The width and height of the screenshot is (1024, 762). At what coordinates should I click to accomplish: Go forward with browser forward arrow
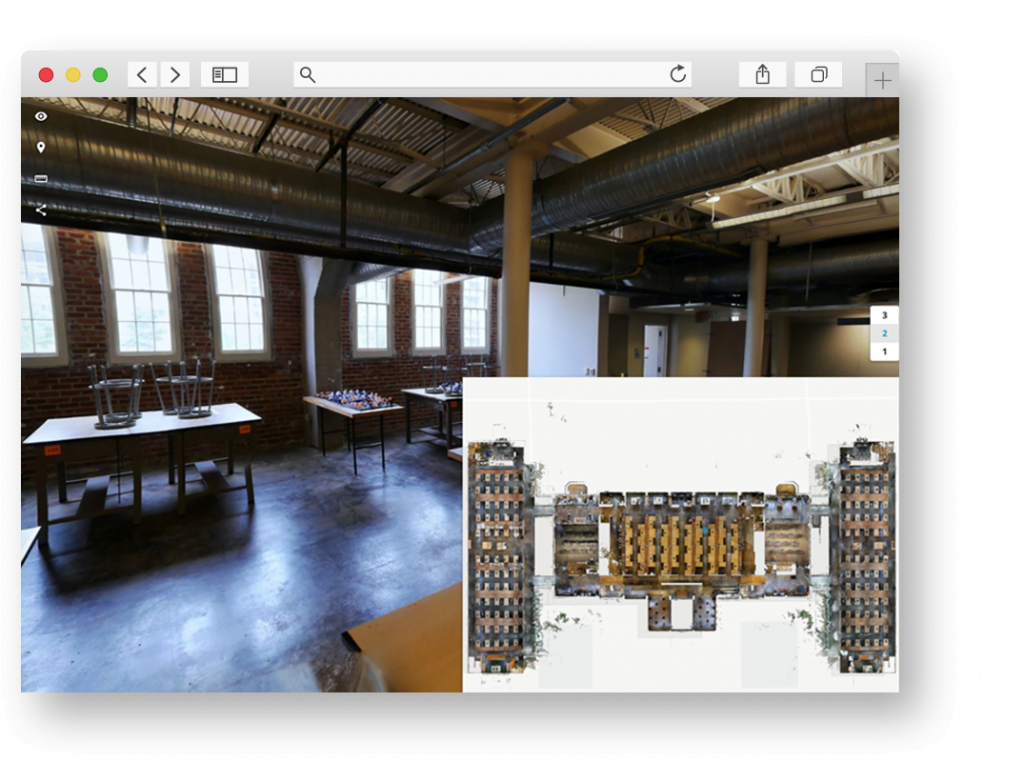[174, 74]
